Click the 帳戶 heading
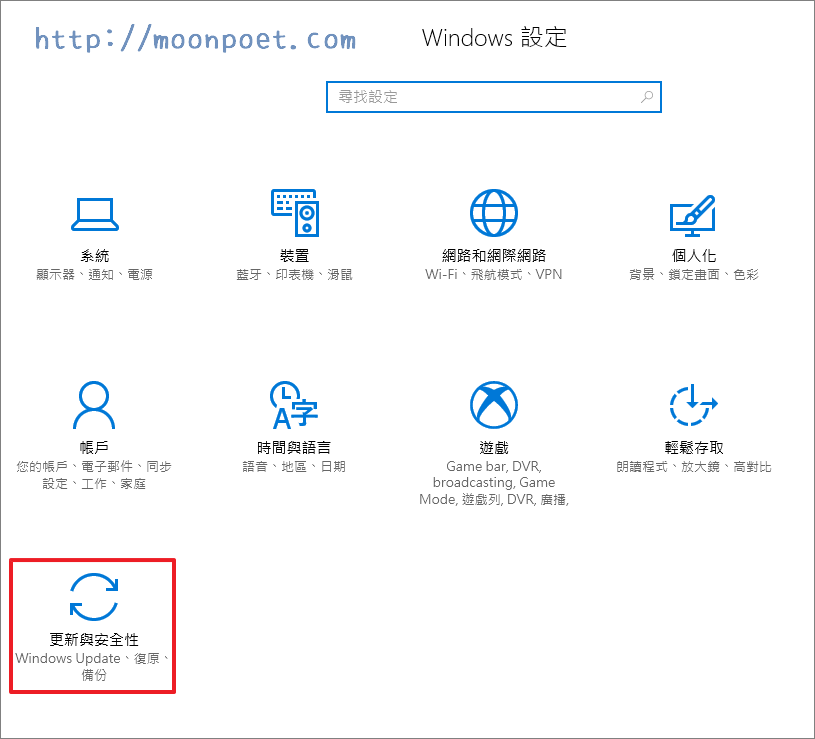 pyautogui.click(x=94, y=448)
